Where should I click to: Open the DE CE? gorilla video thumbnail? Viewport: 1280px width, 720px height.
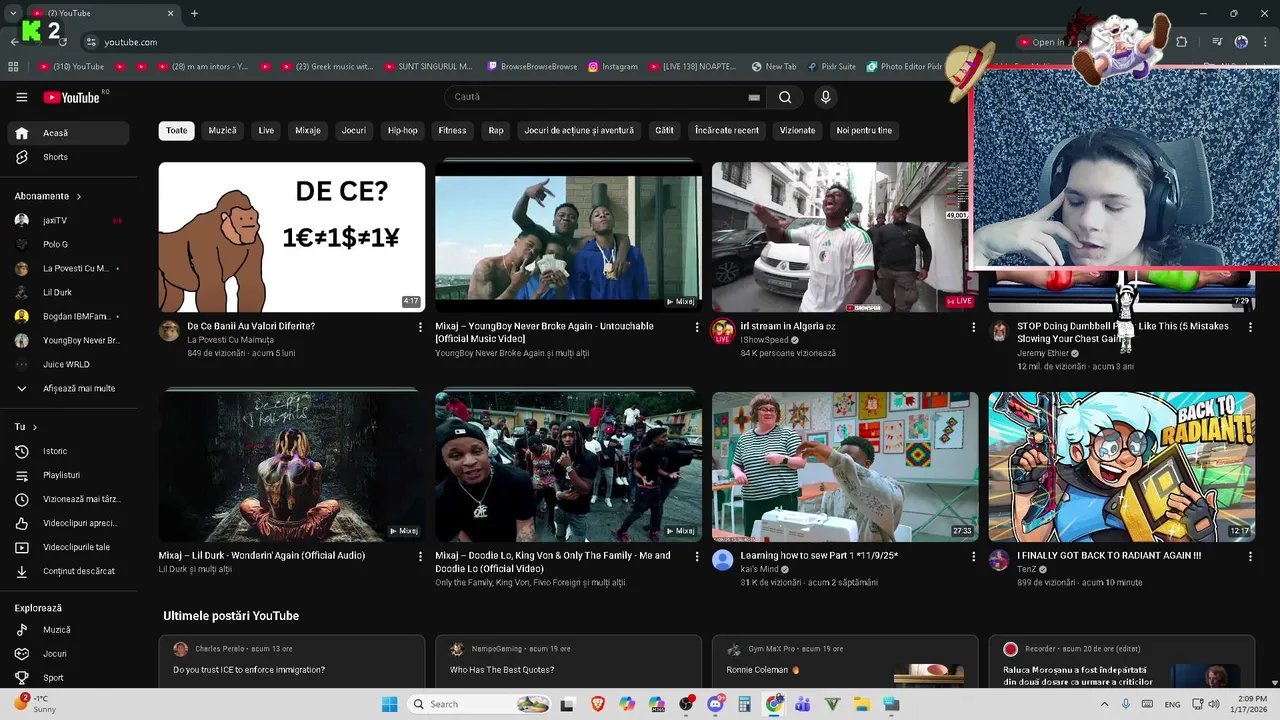292,237
